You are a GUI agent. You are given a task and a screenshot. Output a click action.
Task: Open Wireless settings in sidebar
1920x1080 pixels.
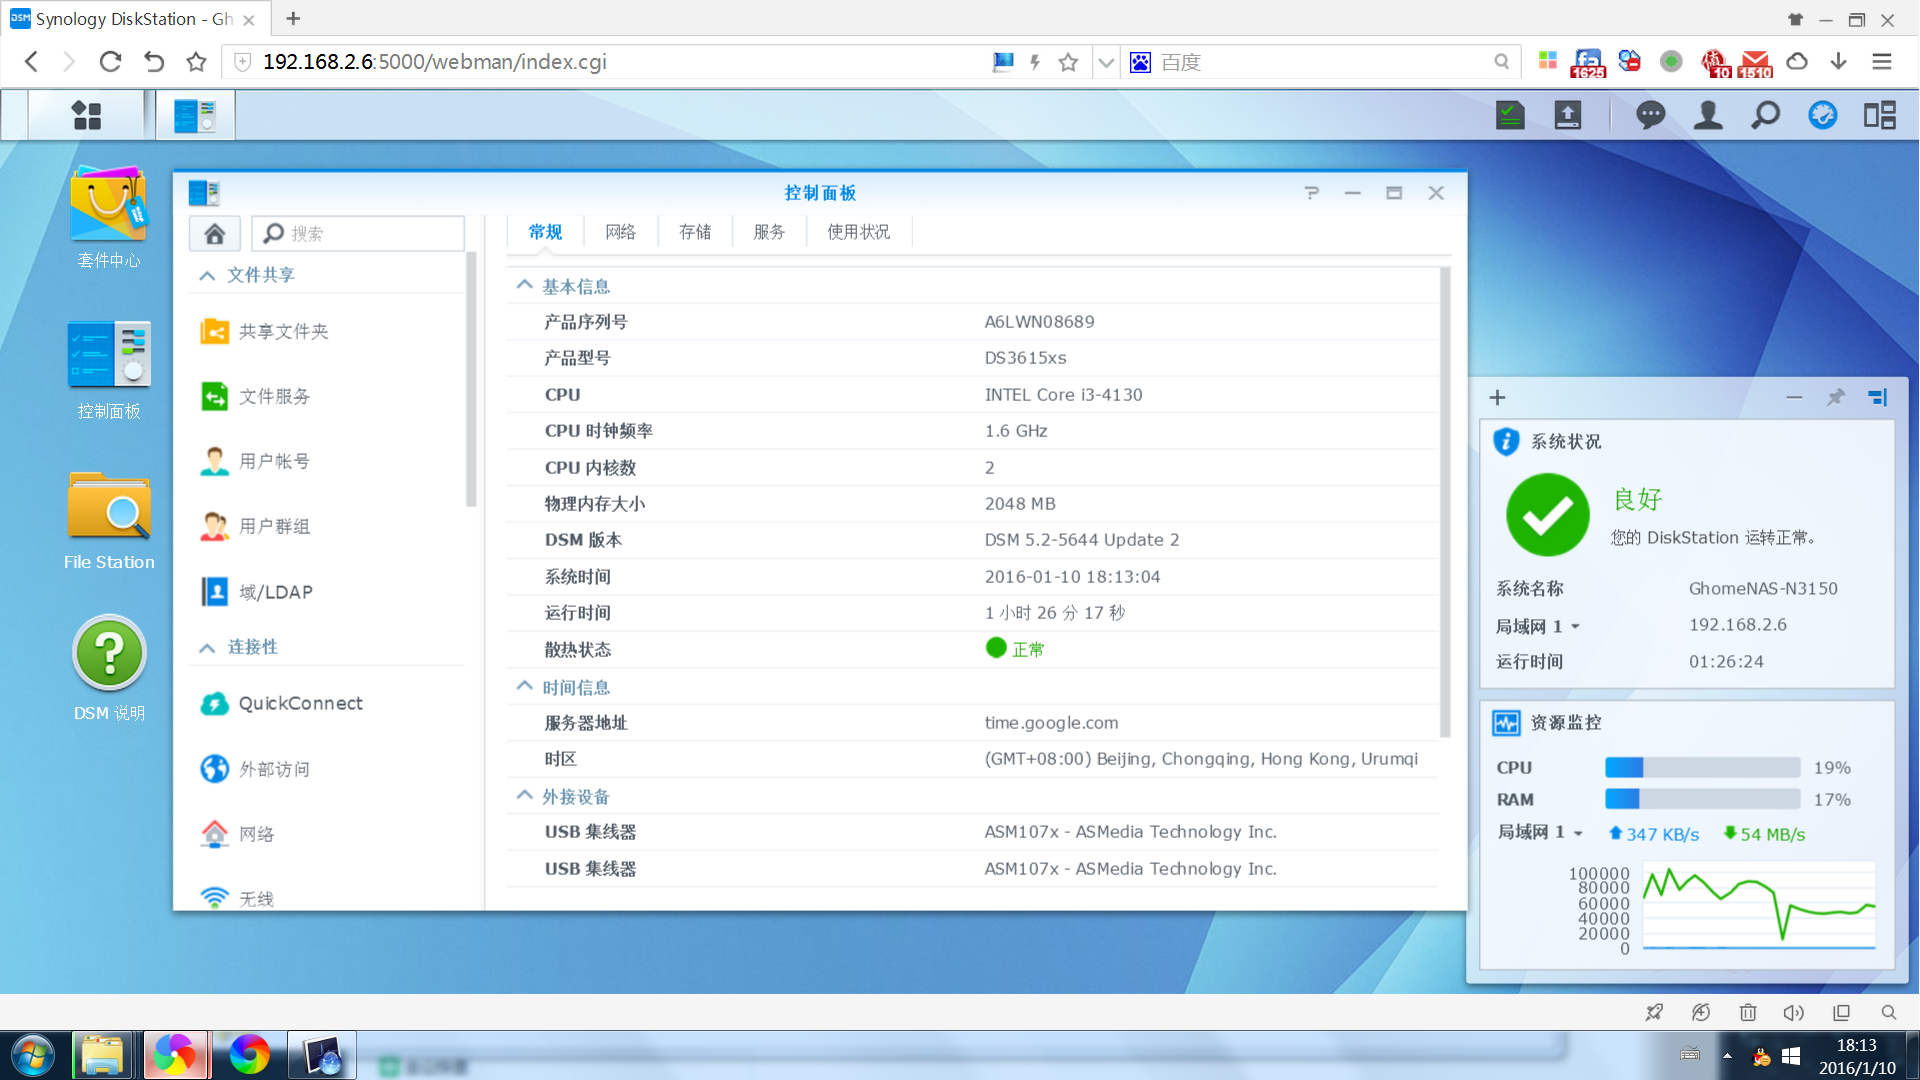point(238,898)
